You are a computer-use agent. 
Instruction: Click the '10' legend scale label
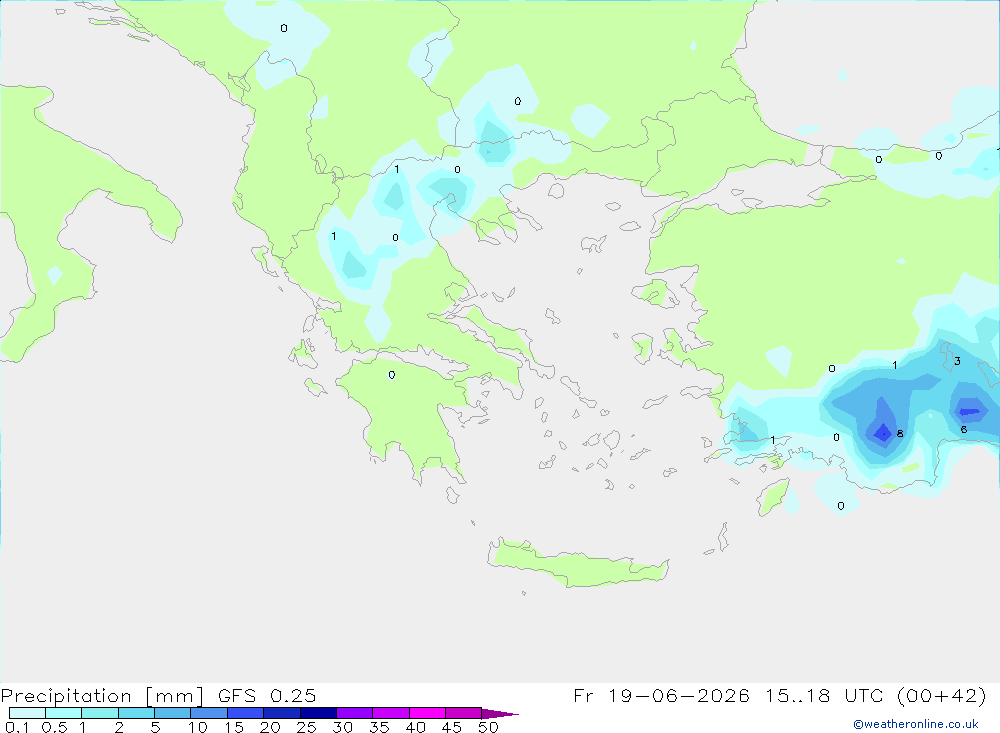click(198, 727)
